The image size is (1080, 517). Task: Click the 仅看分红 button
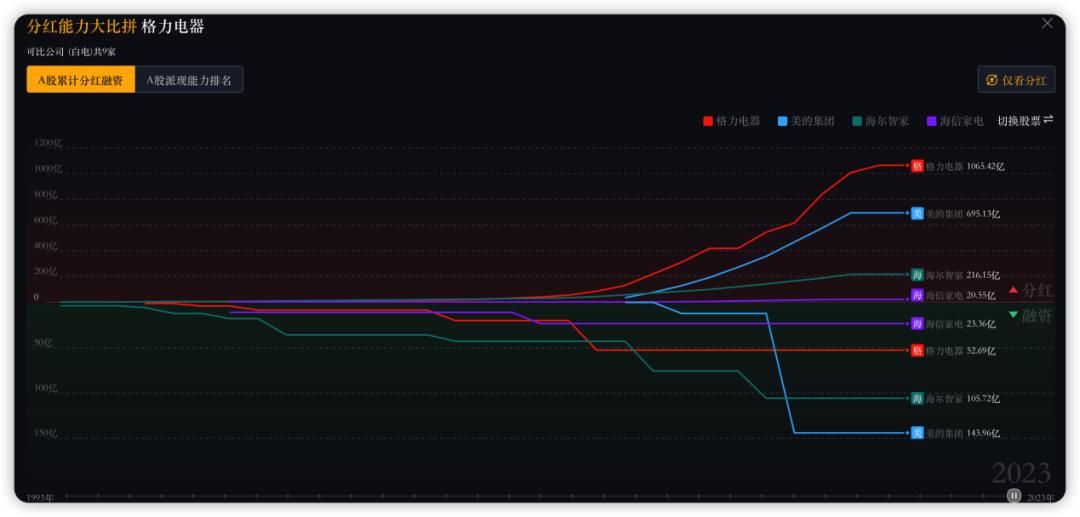tap(1016, 80)
